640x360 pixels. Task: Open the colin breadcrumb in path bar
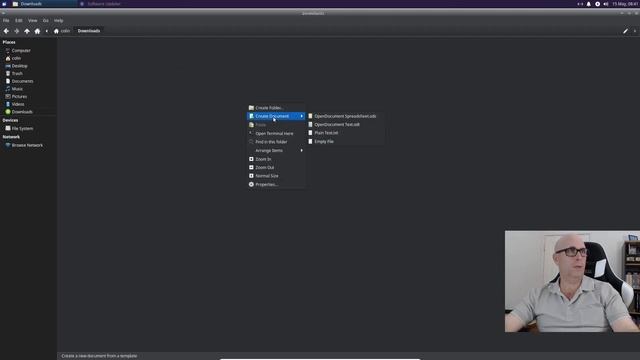click(62, 31)
